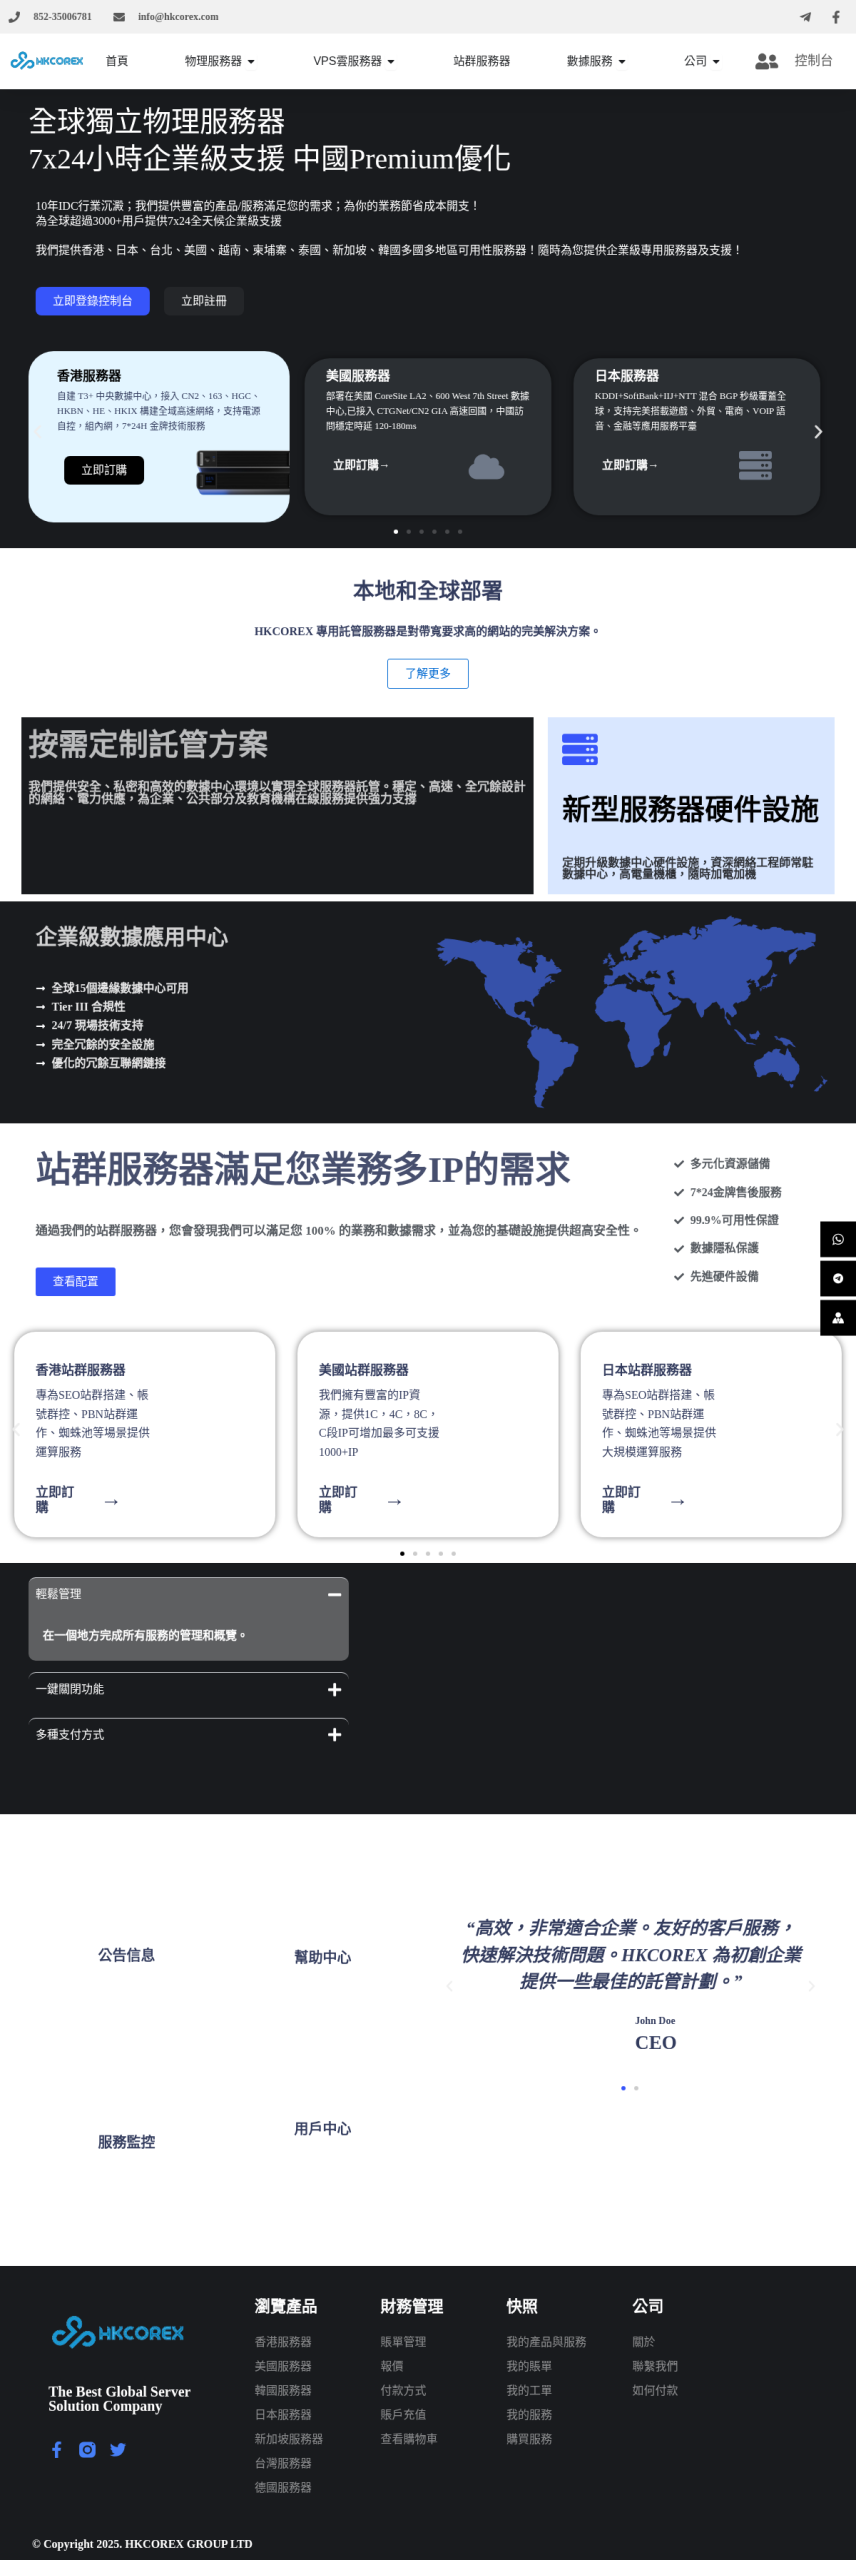Screen dimensions: 856x2560
Task: Click the server icon above 新型服務器硬件設施
Action: 580,749
